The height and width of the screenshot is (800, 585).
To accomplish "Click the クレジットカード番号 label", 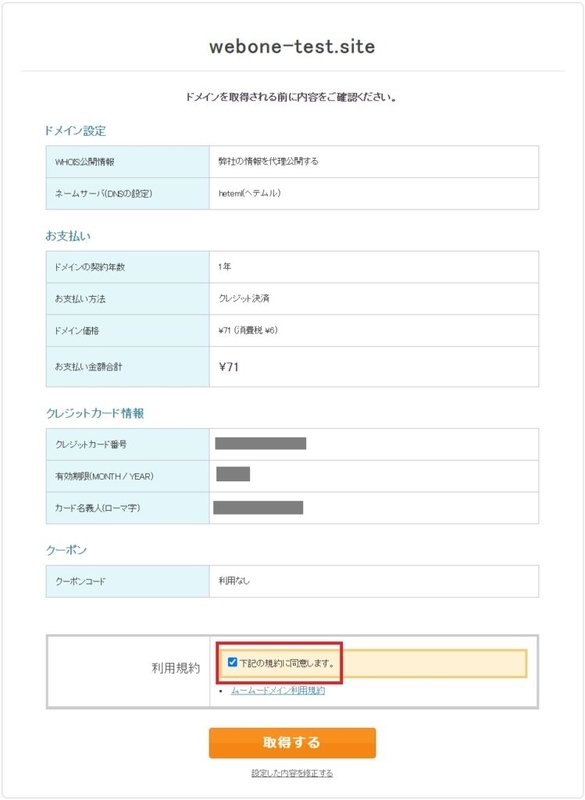I will click(91, 444).
